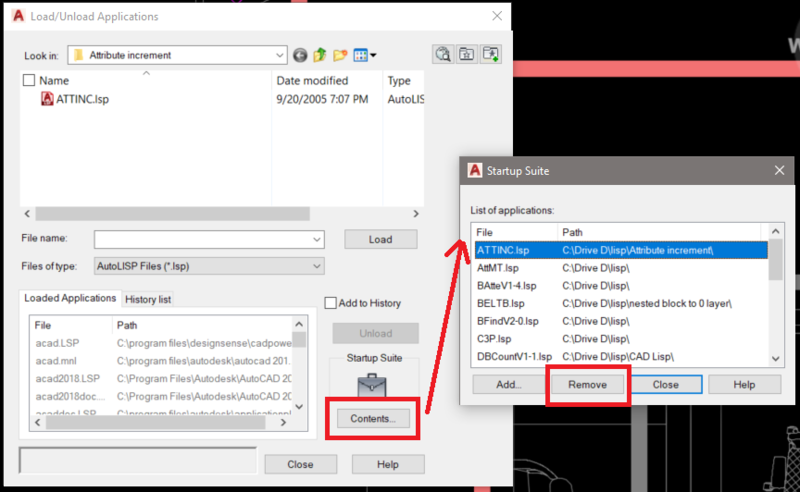Enable the Add to History checkbox
The image size is (800, 492).
[x=331, y=303]
